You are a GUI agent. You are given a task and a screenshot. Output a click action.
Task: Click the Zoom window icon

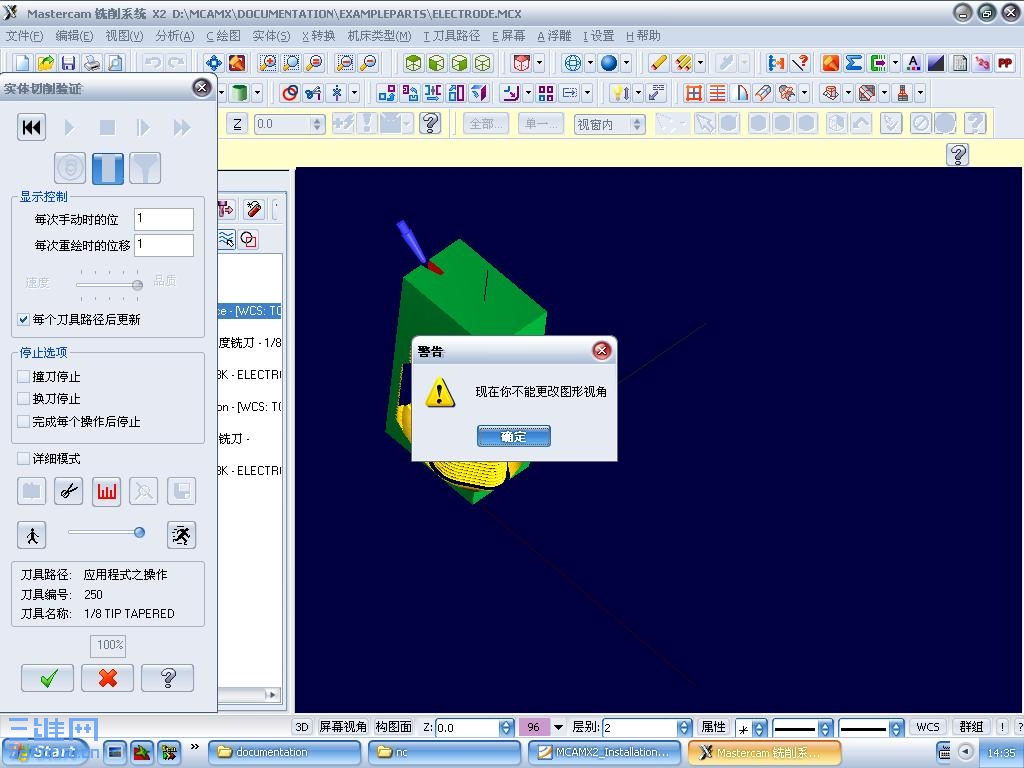pyautogui.click(x=267, y=63)
